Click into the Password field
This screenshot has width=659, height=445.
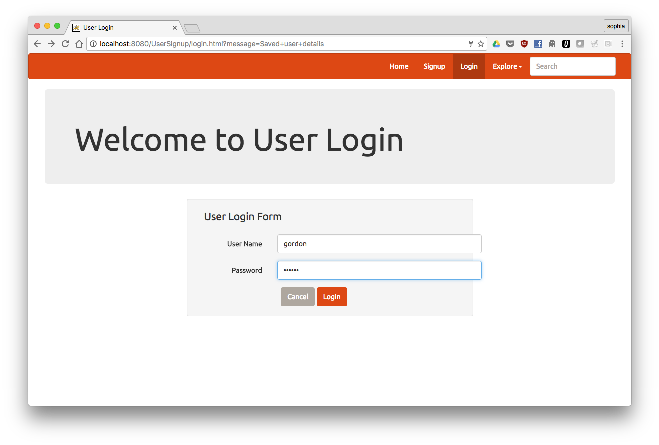click(x=379, y=270)
